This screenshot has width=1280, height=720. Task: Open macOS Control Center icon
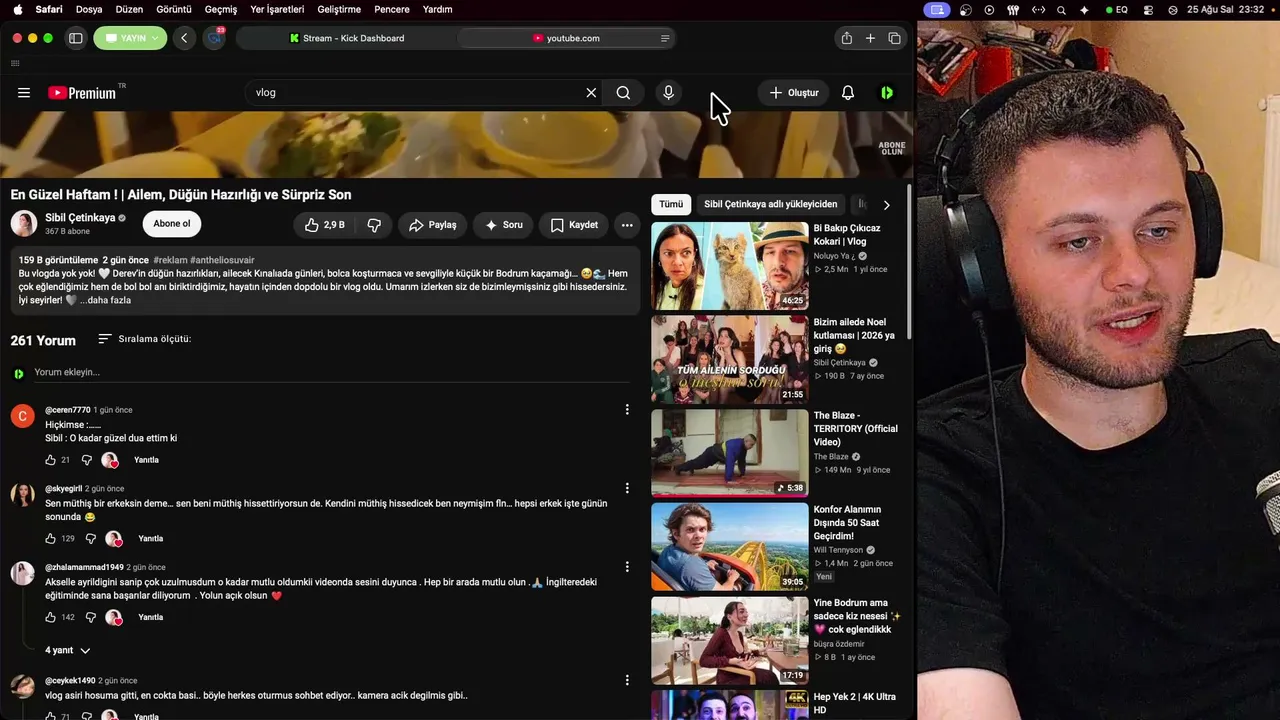click(x=1146, y=10)
